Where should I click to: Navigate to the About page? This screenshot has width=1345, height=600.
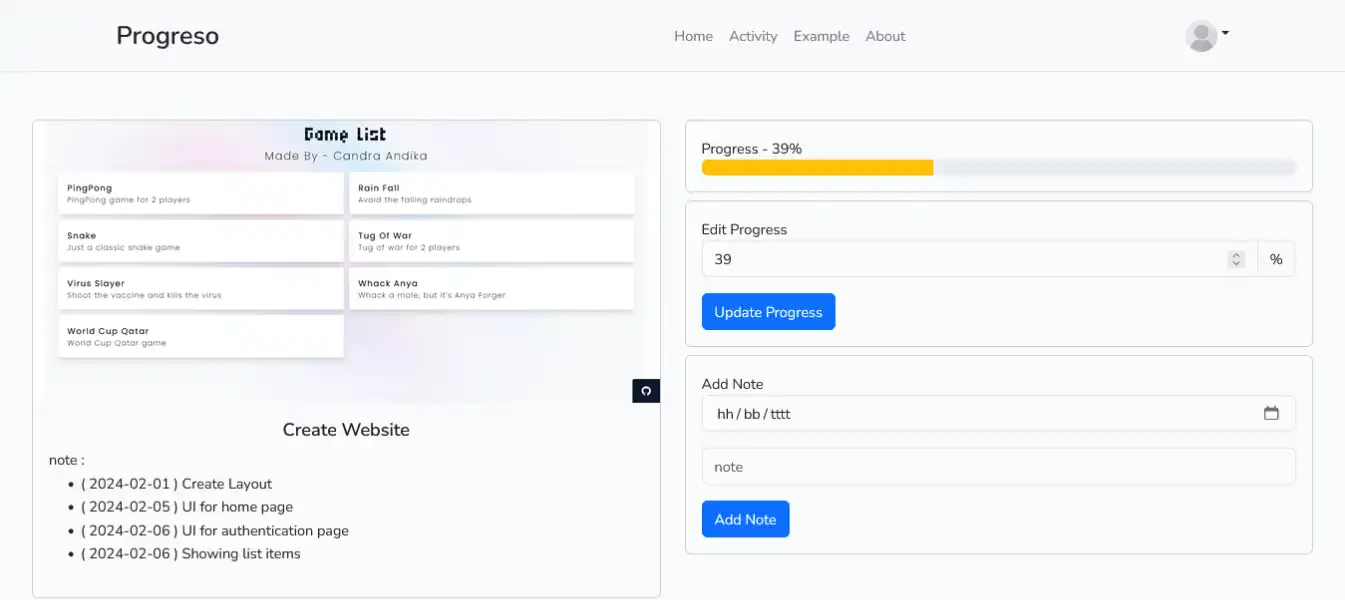885,36
